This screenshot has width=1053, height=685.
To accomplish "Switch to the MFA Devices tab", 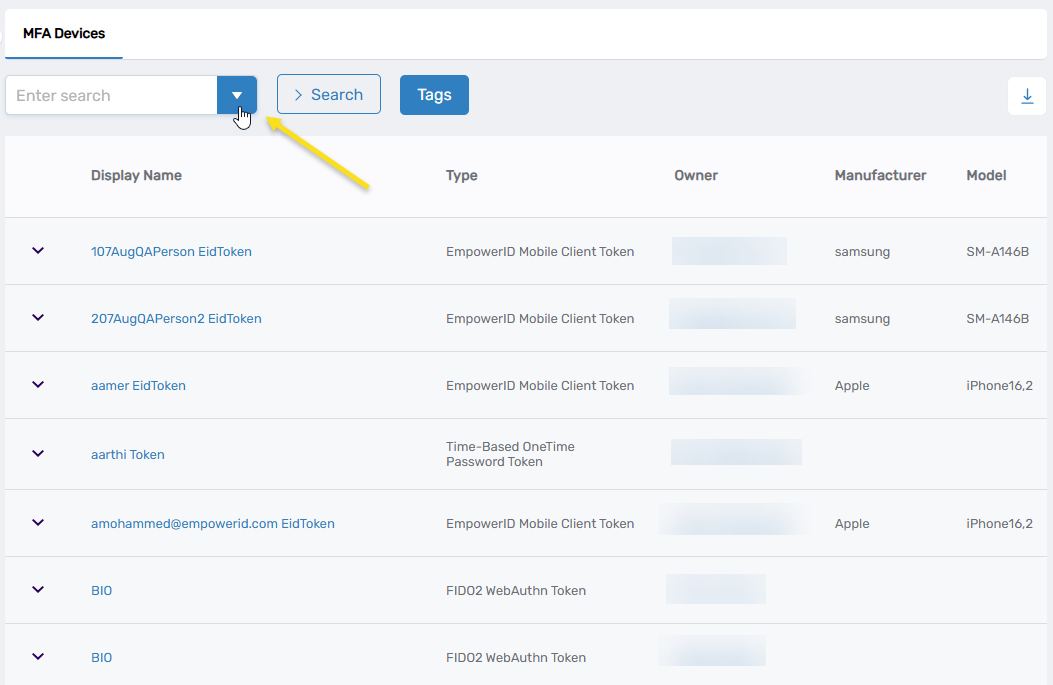I will (x=63, y=33).
